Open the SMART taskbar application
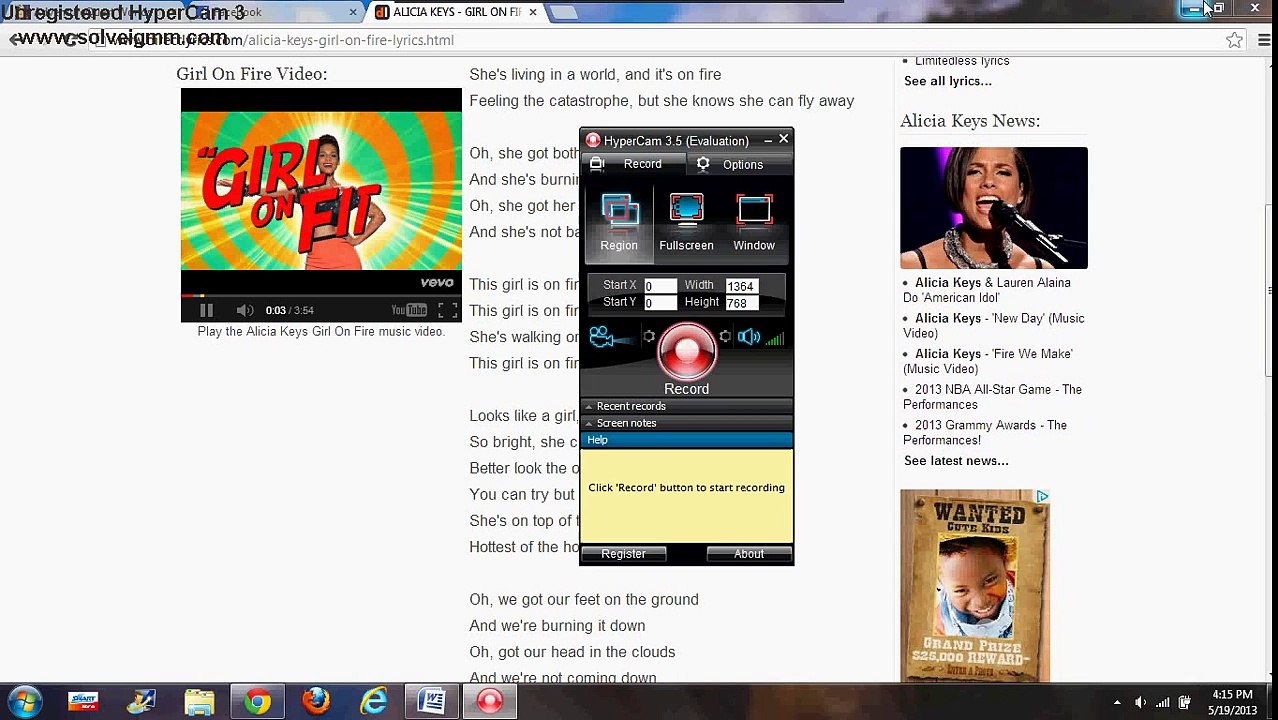The width and height of the screenshot is (1278, 720). [83, 702]
